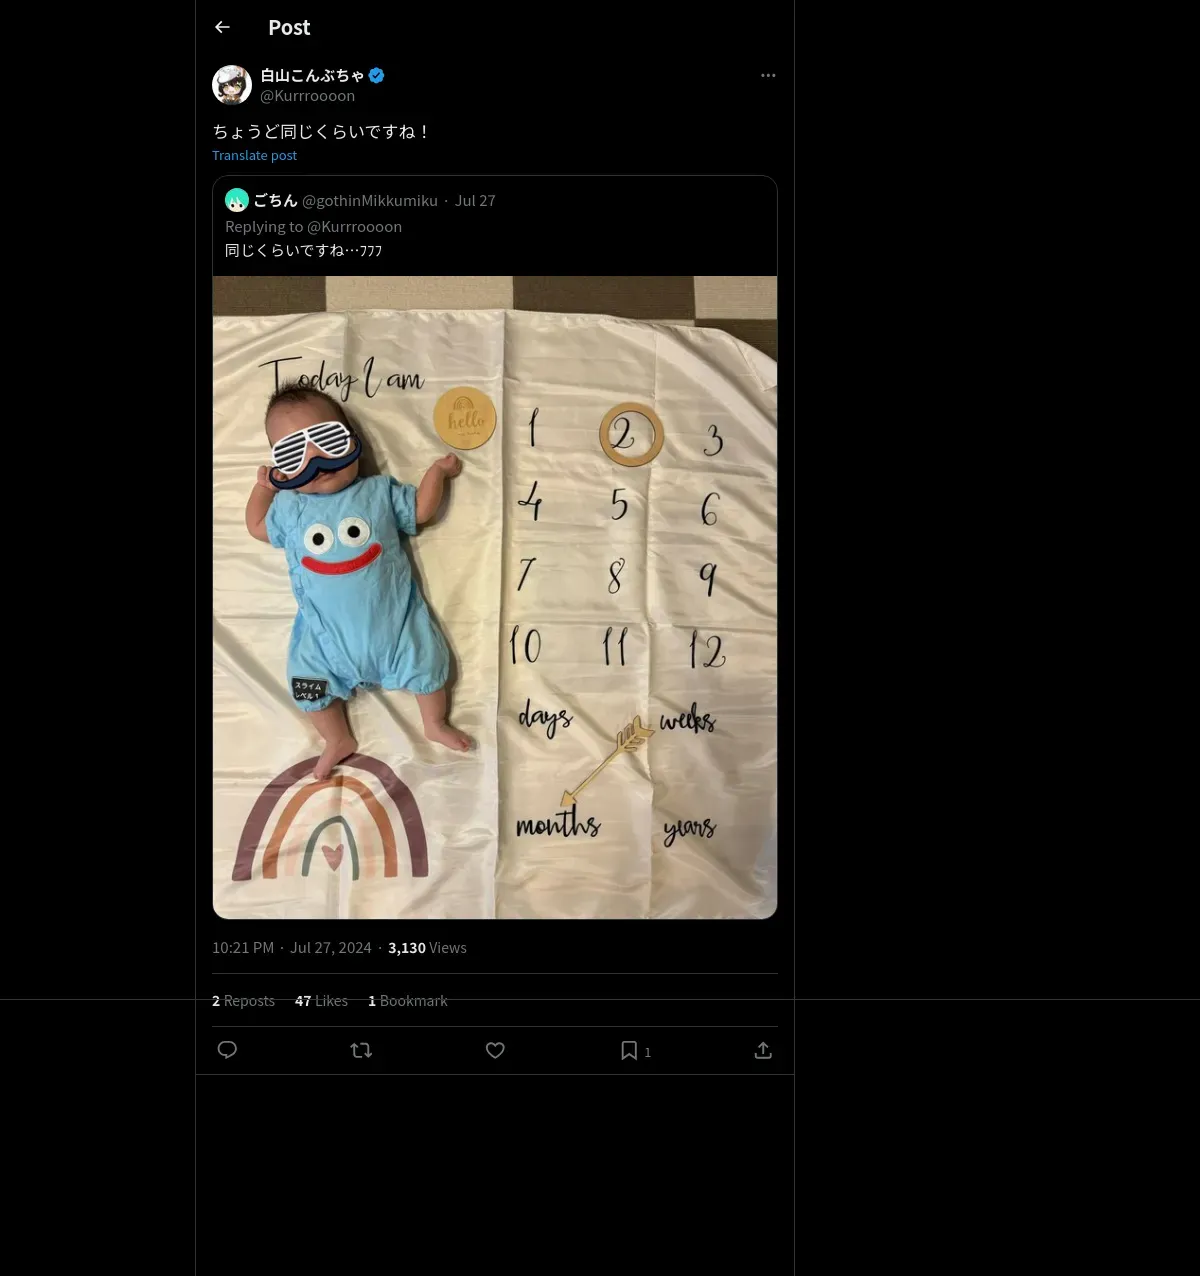Click the quoted reply text
This screenshot has width=1200, height=1276.
click(303, 250)
